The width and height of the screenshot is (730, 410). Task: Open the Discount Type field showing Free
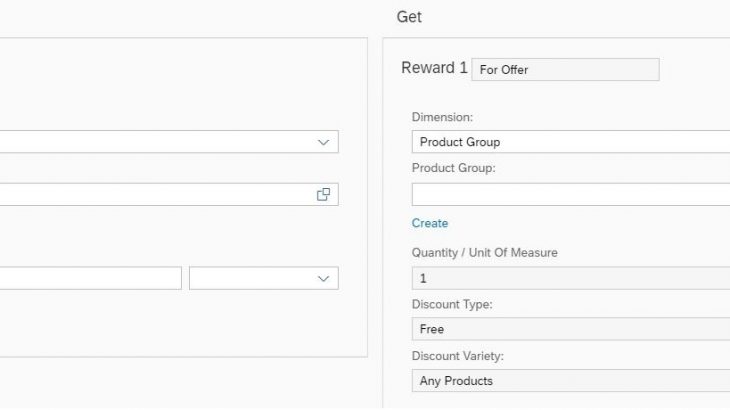571,329
